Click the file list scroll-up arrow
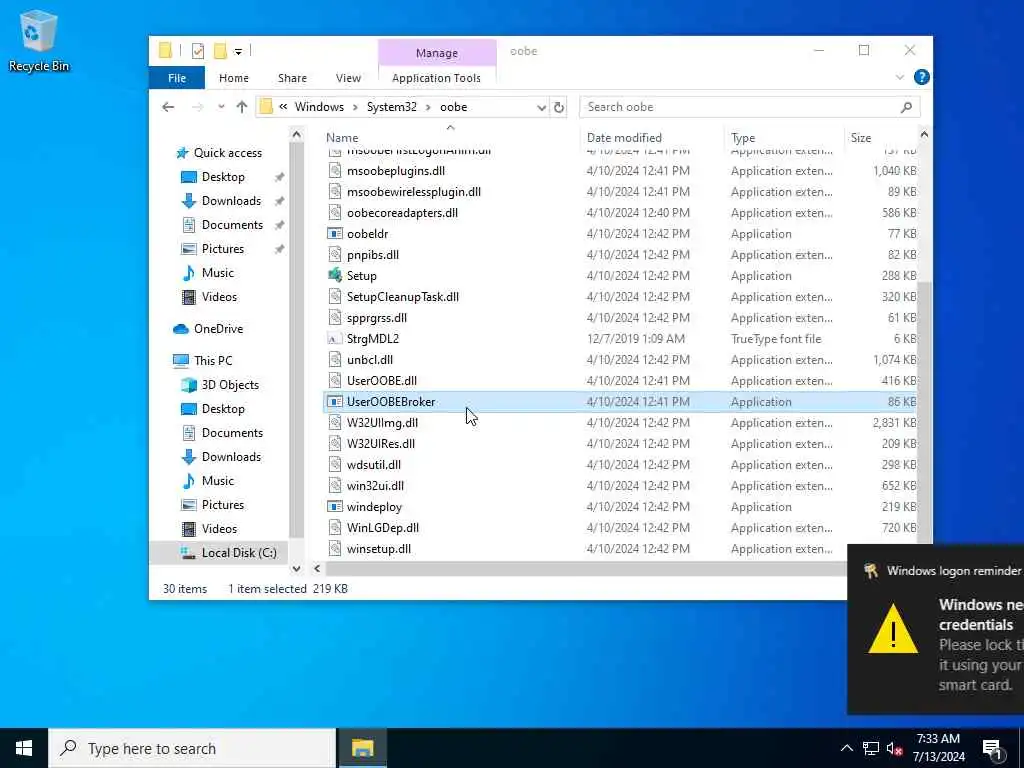 coord(924,135)
